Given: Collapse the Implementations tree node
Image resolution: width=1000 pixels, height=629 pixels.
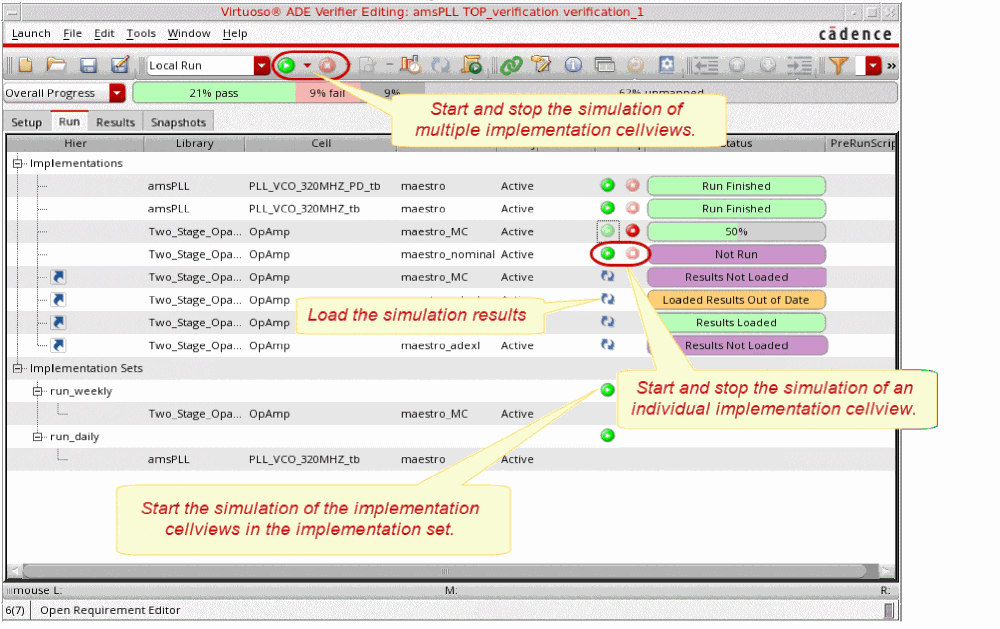Looking at the screenshot, I should (x=17, y=163).
